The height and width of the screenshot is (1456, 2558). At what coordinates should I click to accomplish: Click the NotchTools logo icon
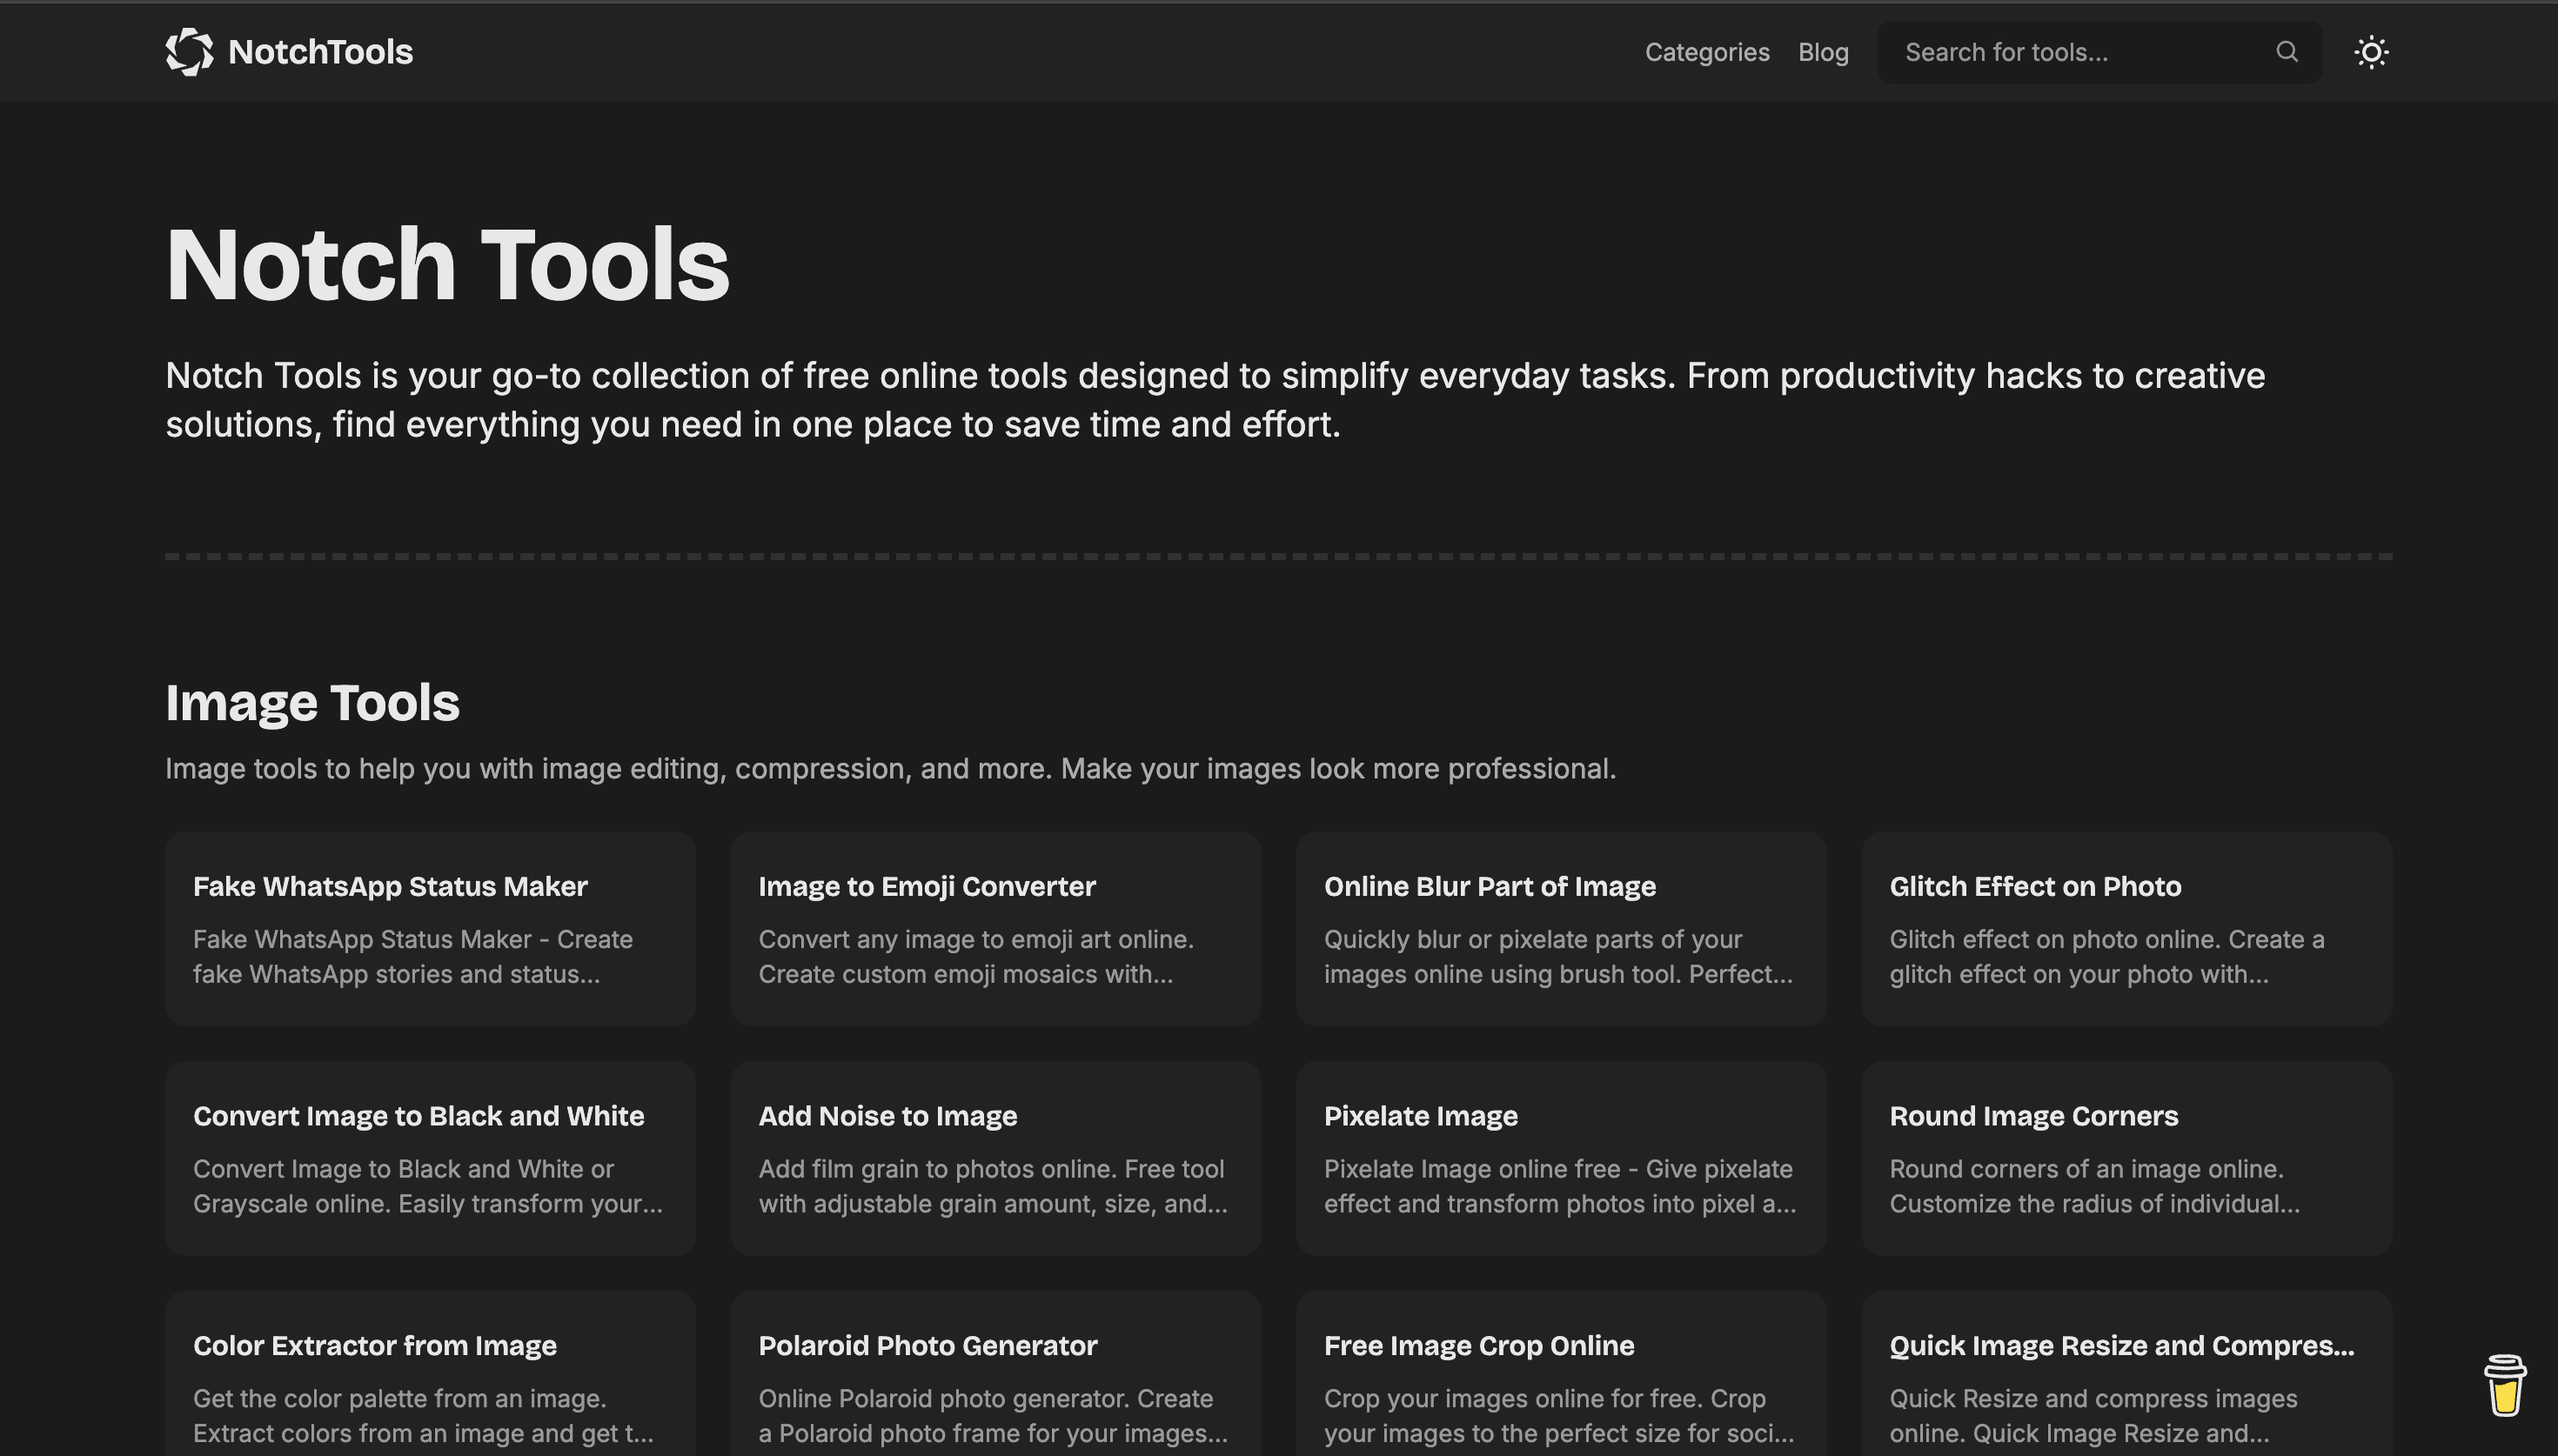pos(191,51)
